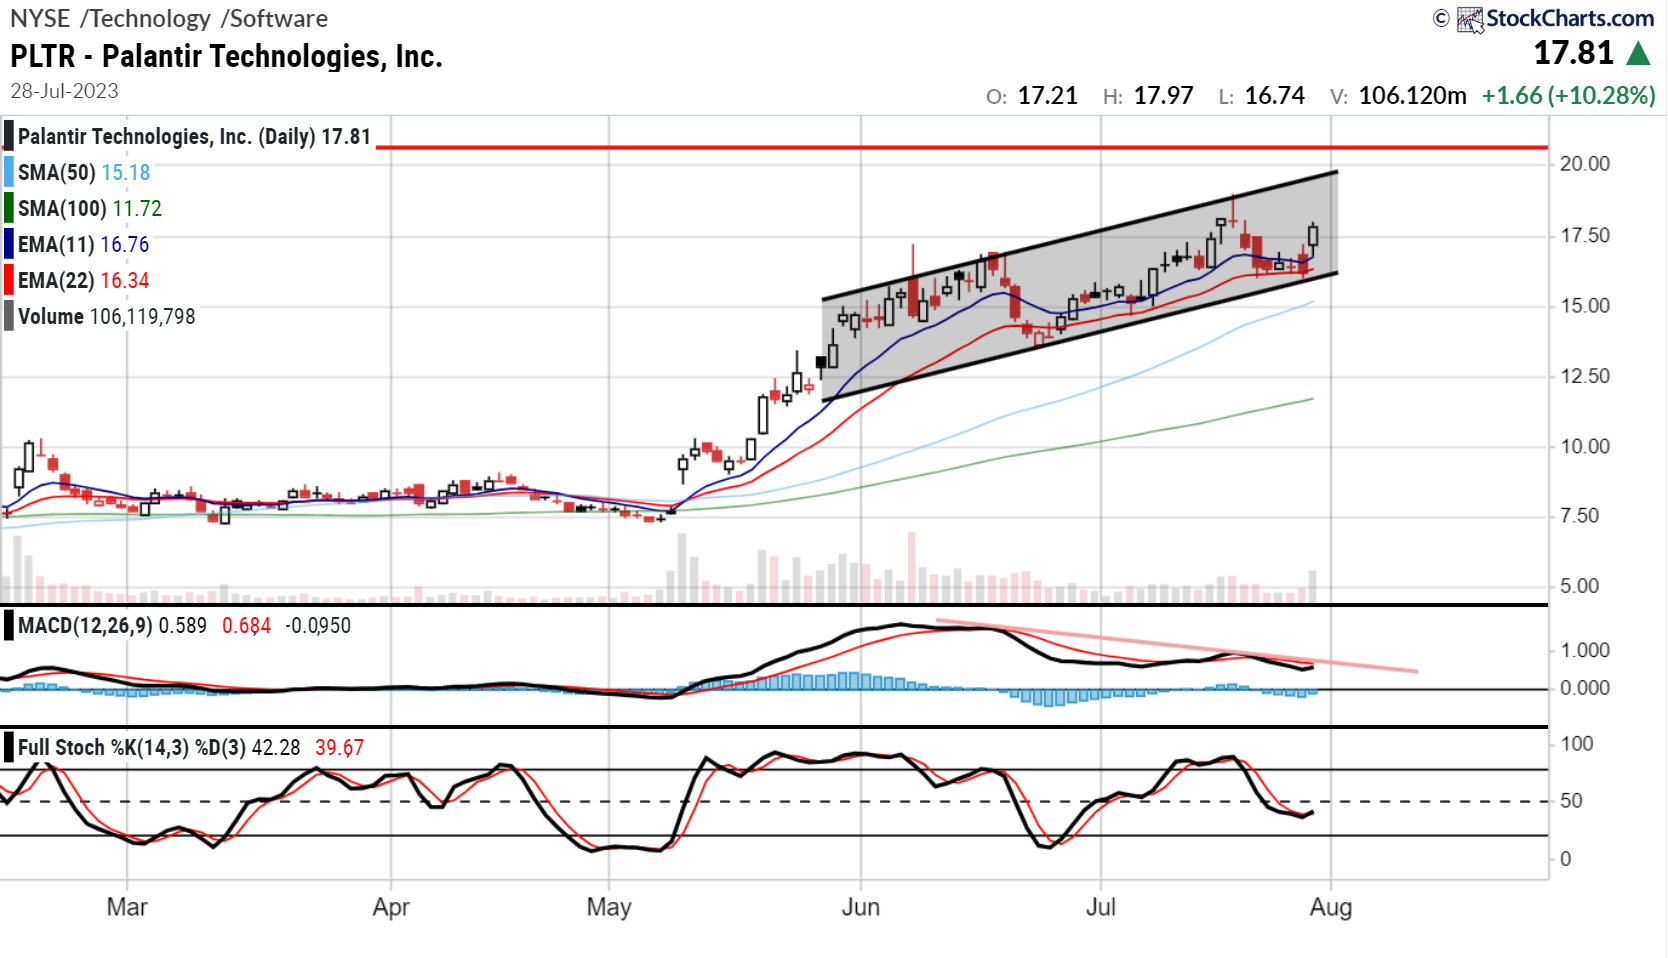The height and width of the screenshot is (958, 1668).
Task: Click the StockCharts.com logo icon
Action: point(1471,17)
